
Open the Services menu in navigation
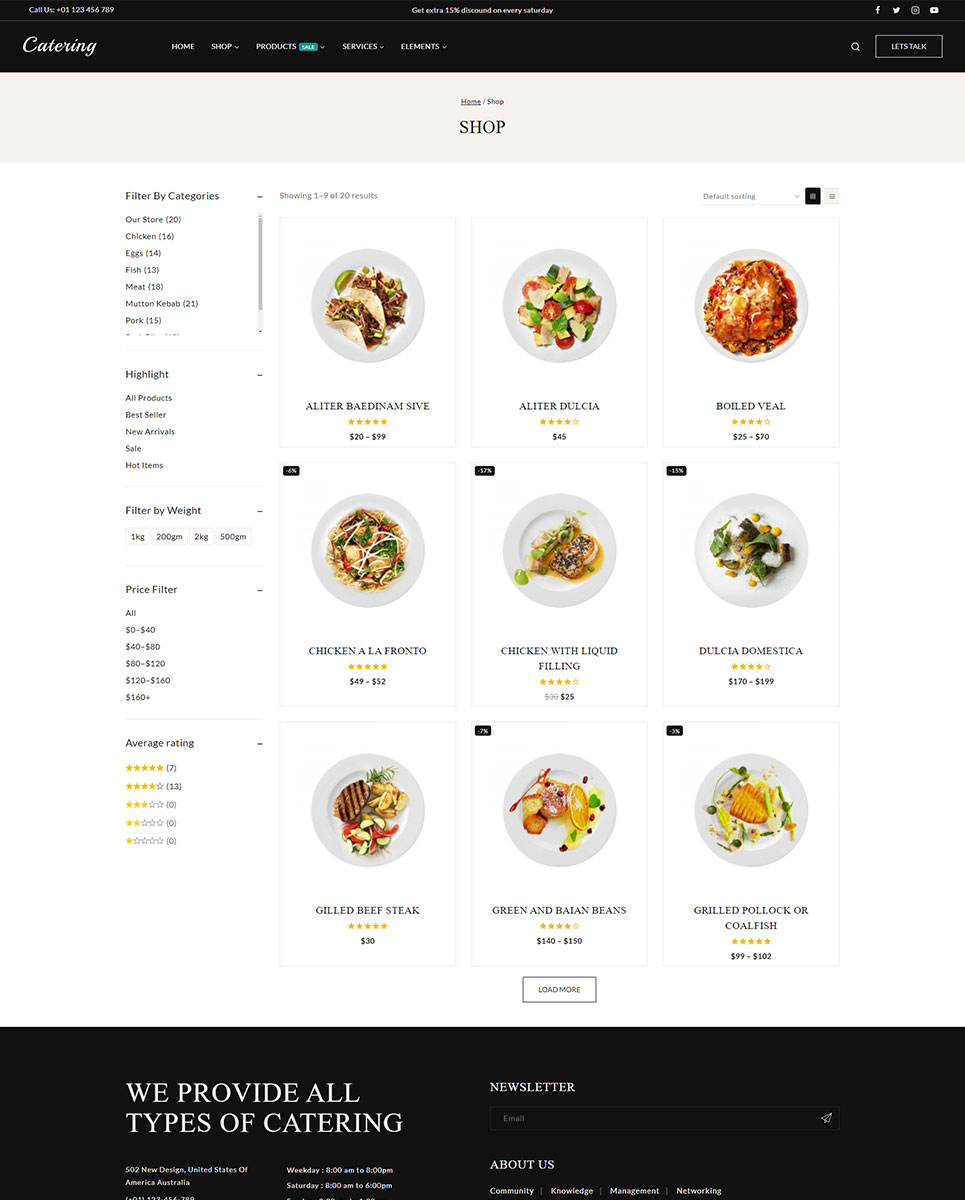(363, 47)
